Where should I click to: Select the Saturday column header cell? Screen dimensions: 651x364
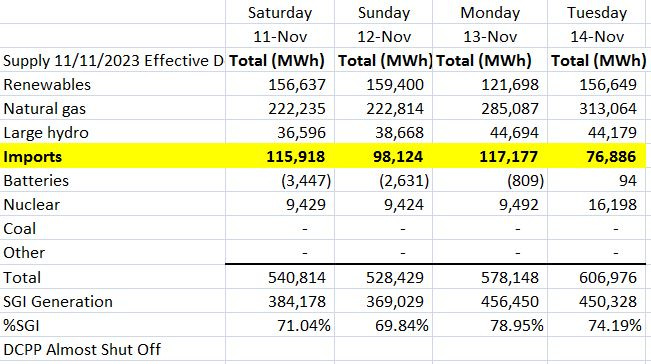[280, 12]
